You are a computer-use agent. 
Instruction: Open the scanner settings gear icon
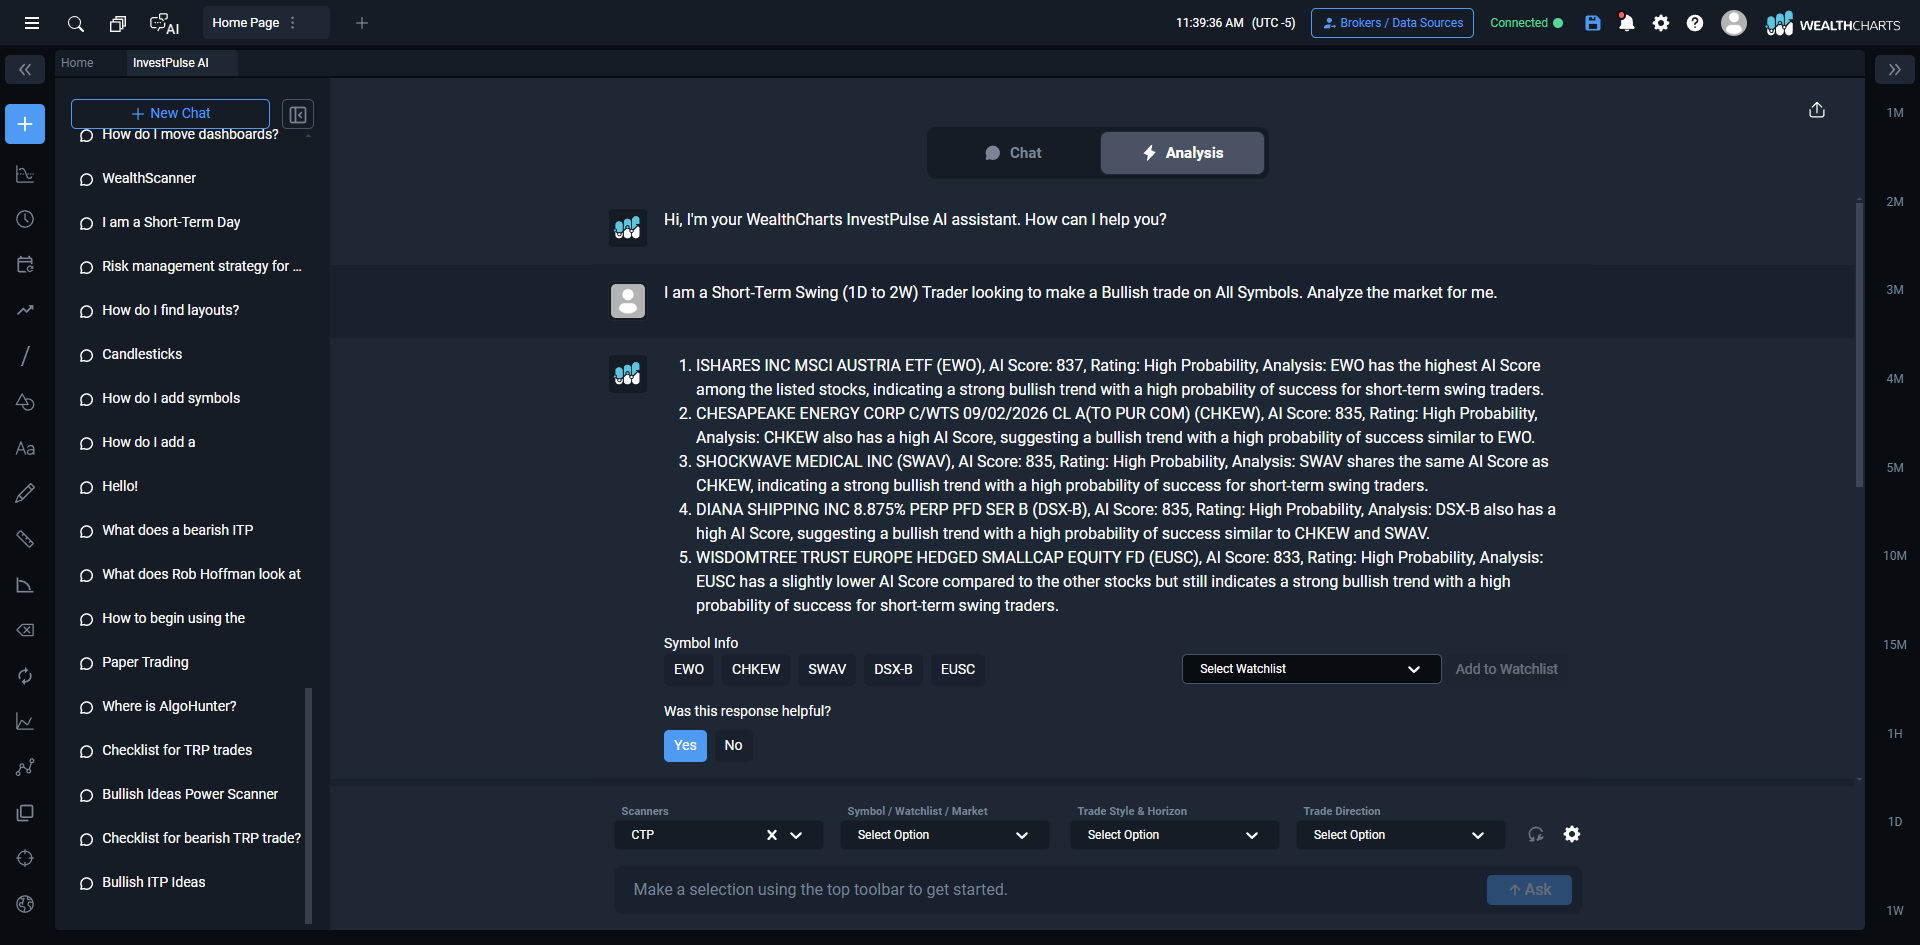tap(1572, 834)
